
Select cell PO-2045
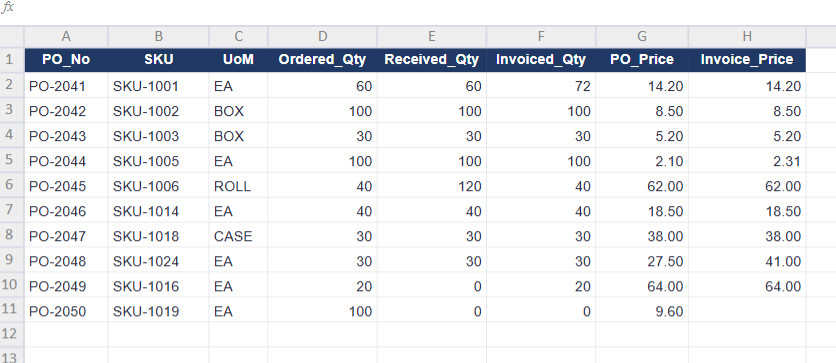tap(66, 185)
